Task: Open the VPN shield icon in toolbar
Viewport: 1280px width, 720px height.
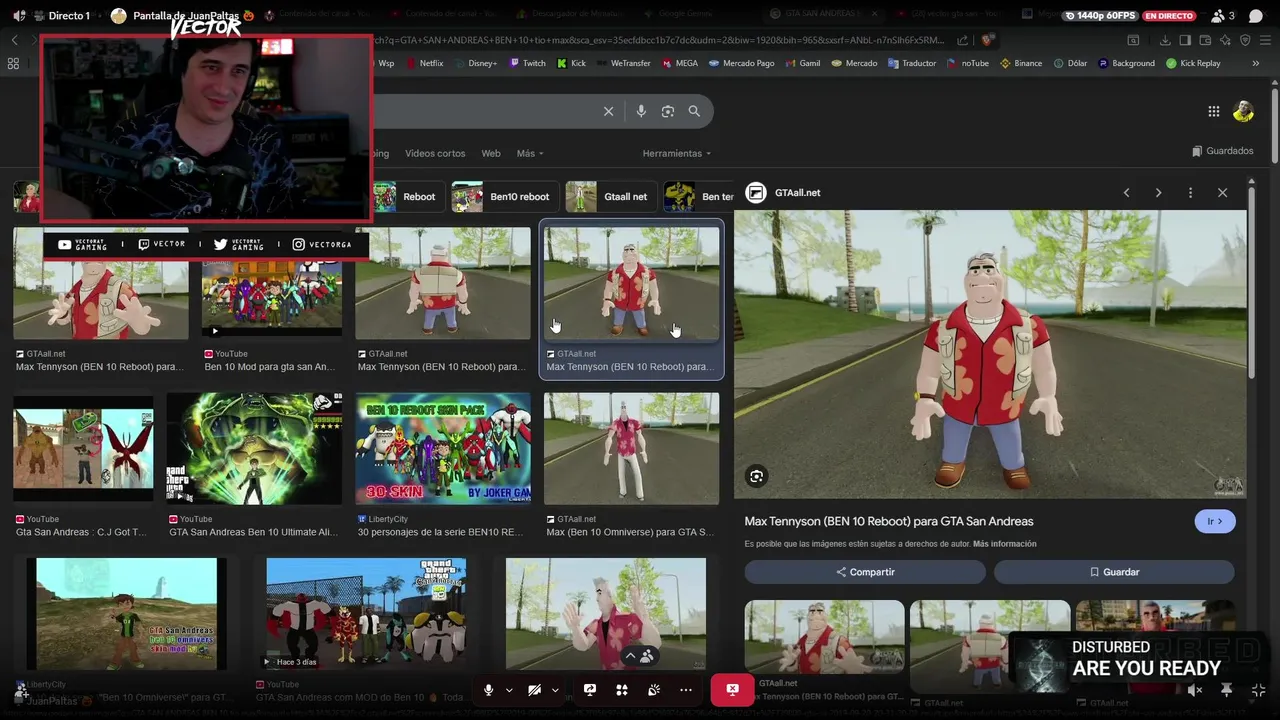Action: coord(1245,40)
